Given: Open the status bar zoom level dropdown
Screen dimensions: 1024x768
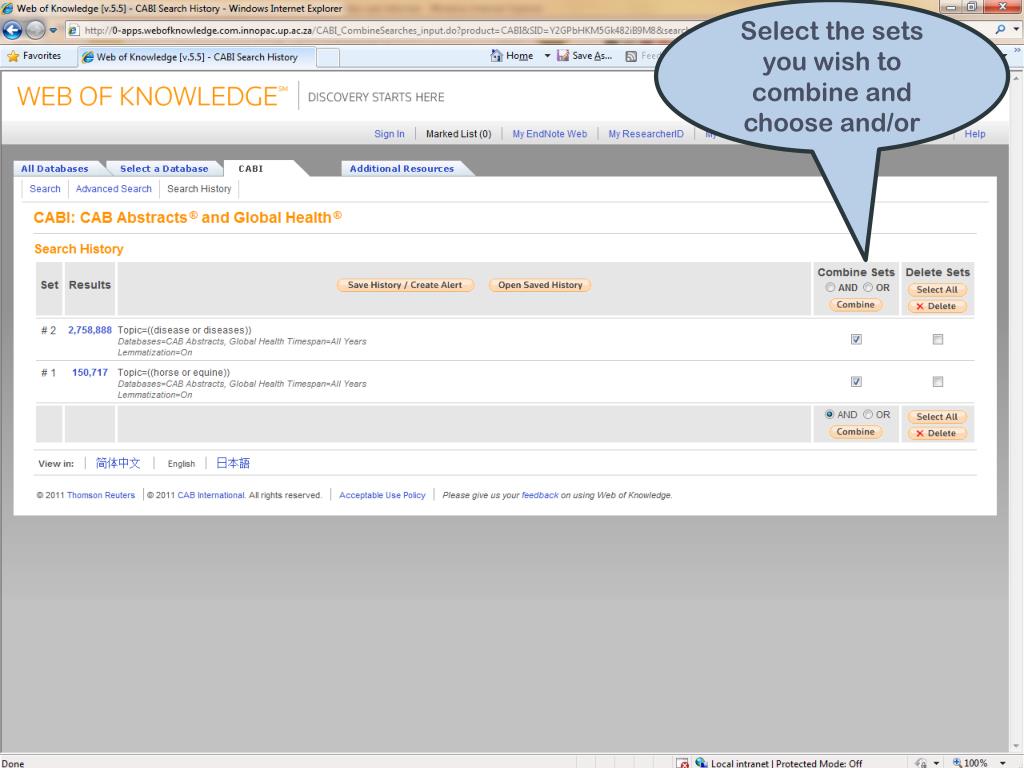Looking at the screenshot, I should click(x=1002, y=763).
